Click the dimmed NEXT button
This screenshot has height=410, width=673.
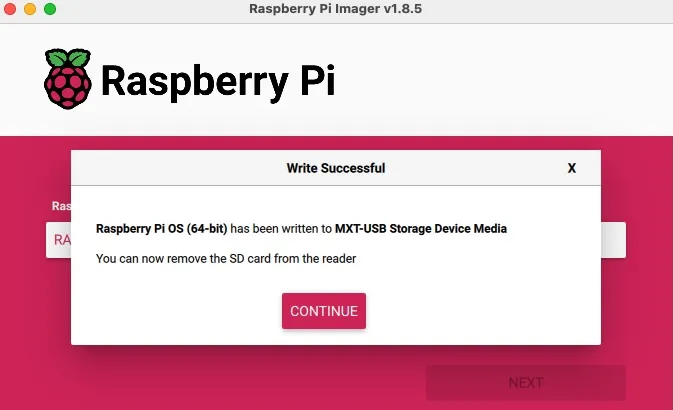pyautogui.click(x=526, y=383)
